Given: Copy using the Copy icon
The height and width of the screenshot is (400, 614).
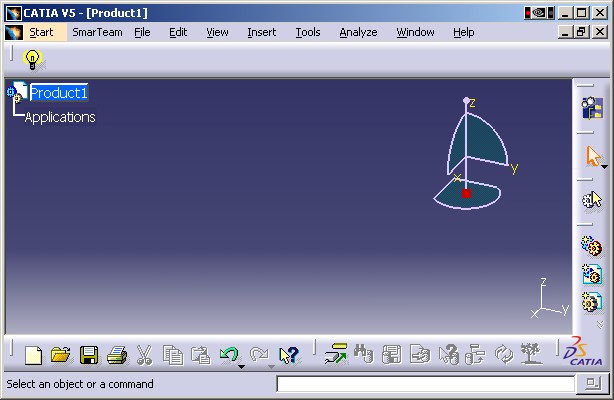Looking at the screenshot, I should coord(173,355).
